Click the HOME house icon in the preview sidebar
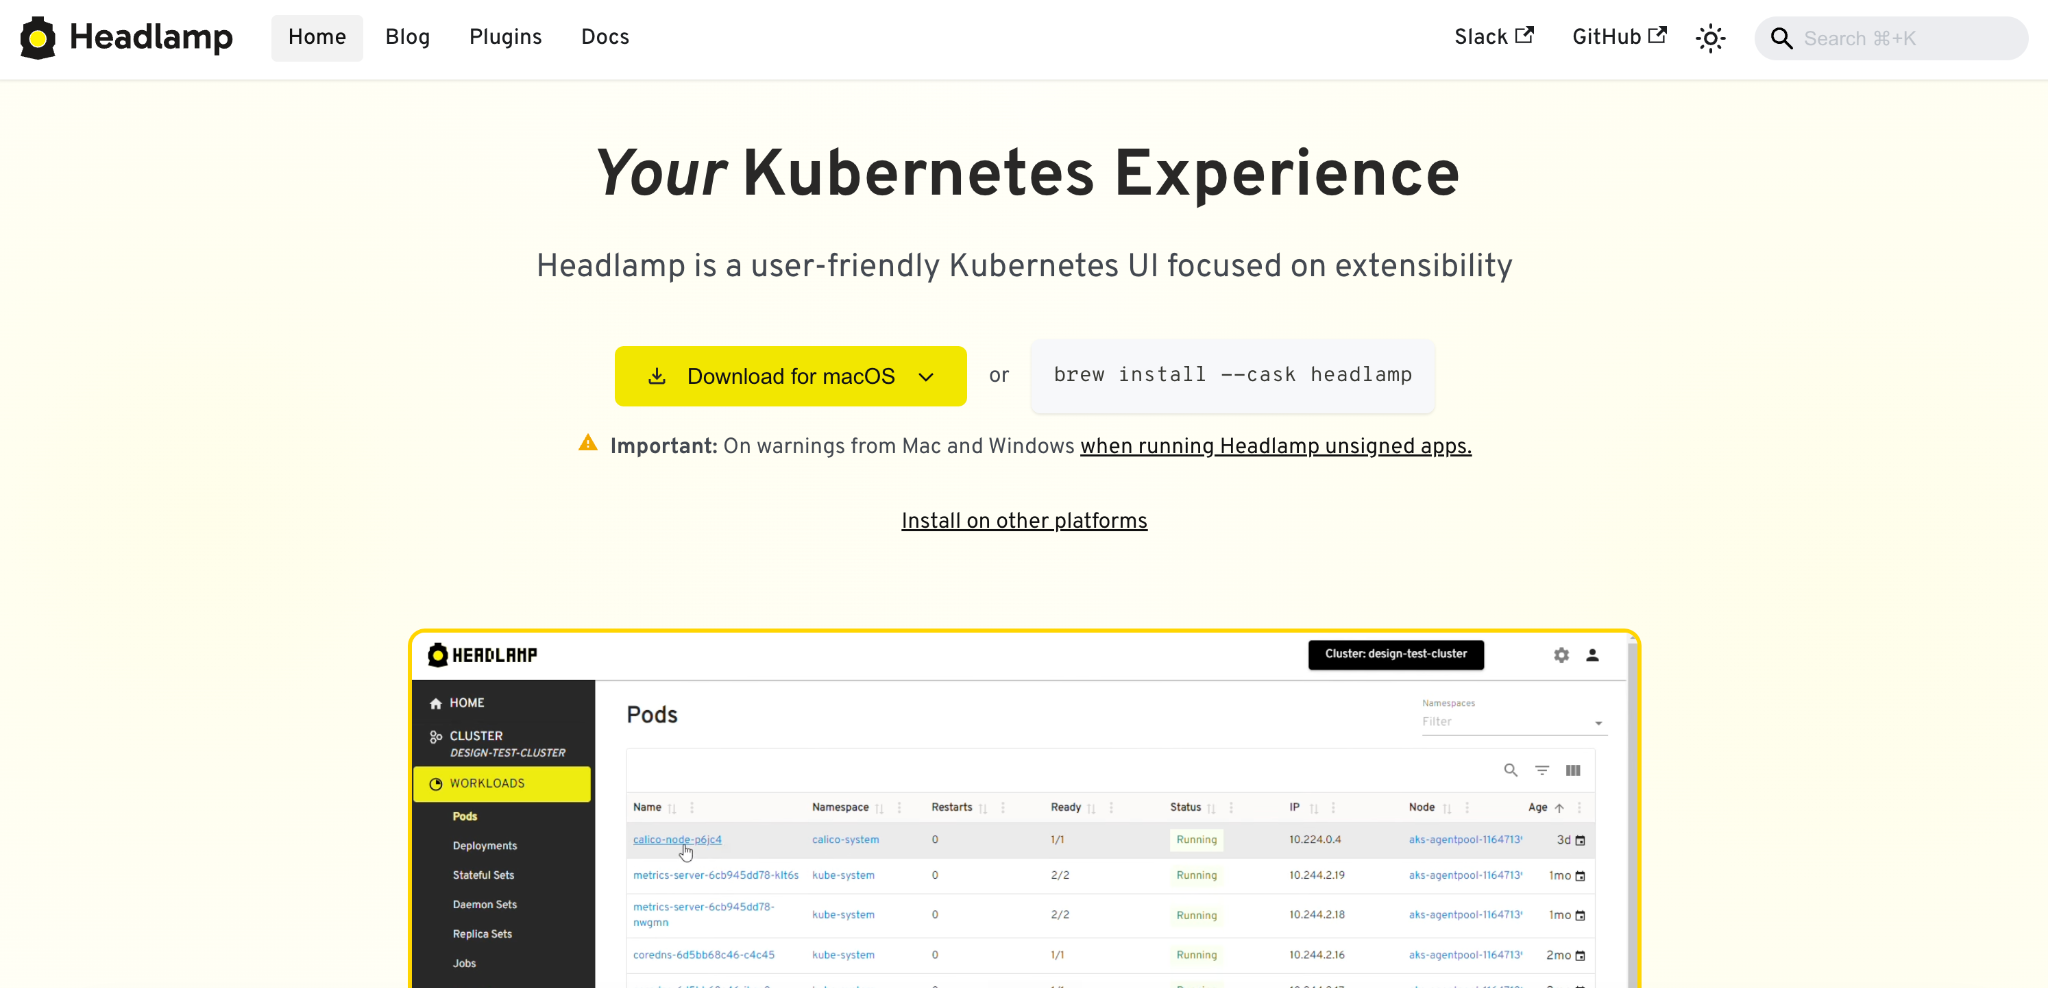Screen dimensions: 2048x988 (436, 704)
